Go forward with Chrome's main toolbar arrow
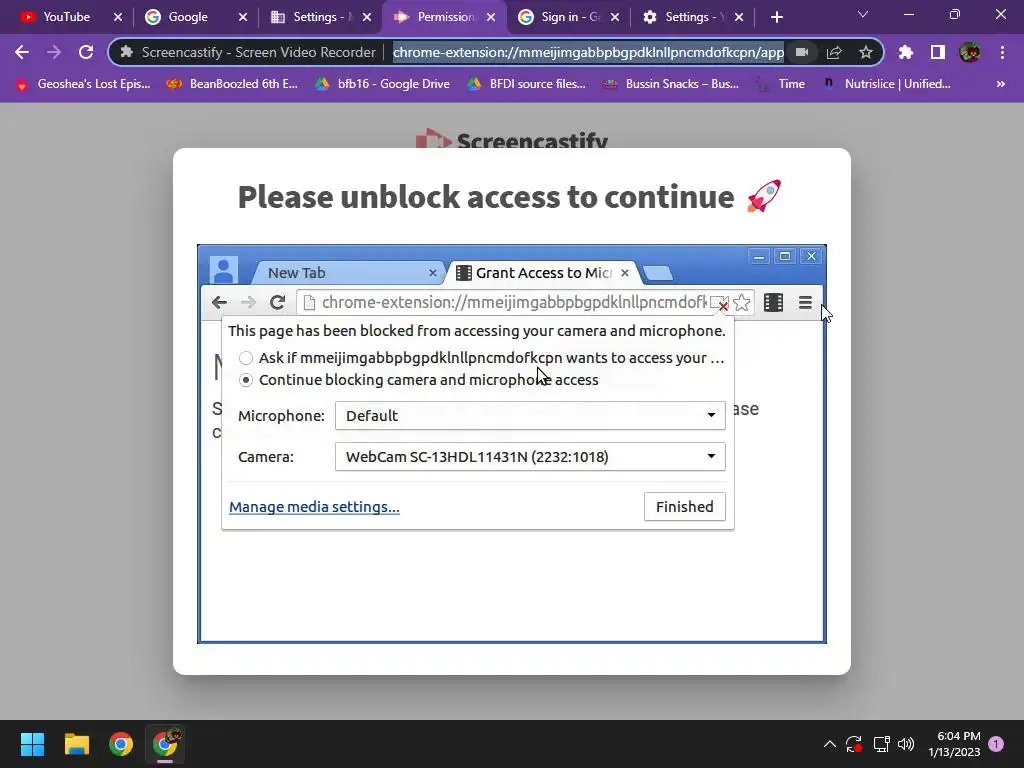 pyautogui.click(x=54, y=52)
